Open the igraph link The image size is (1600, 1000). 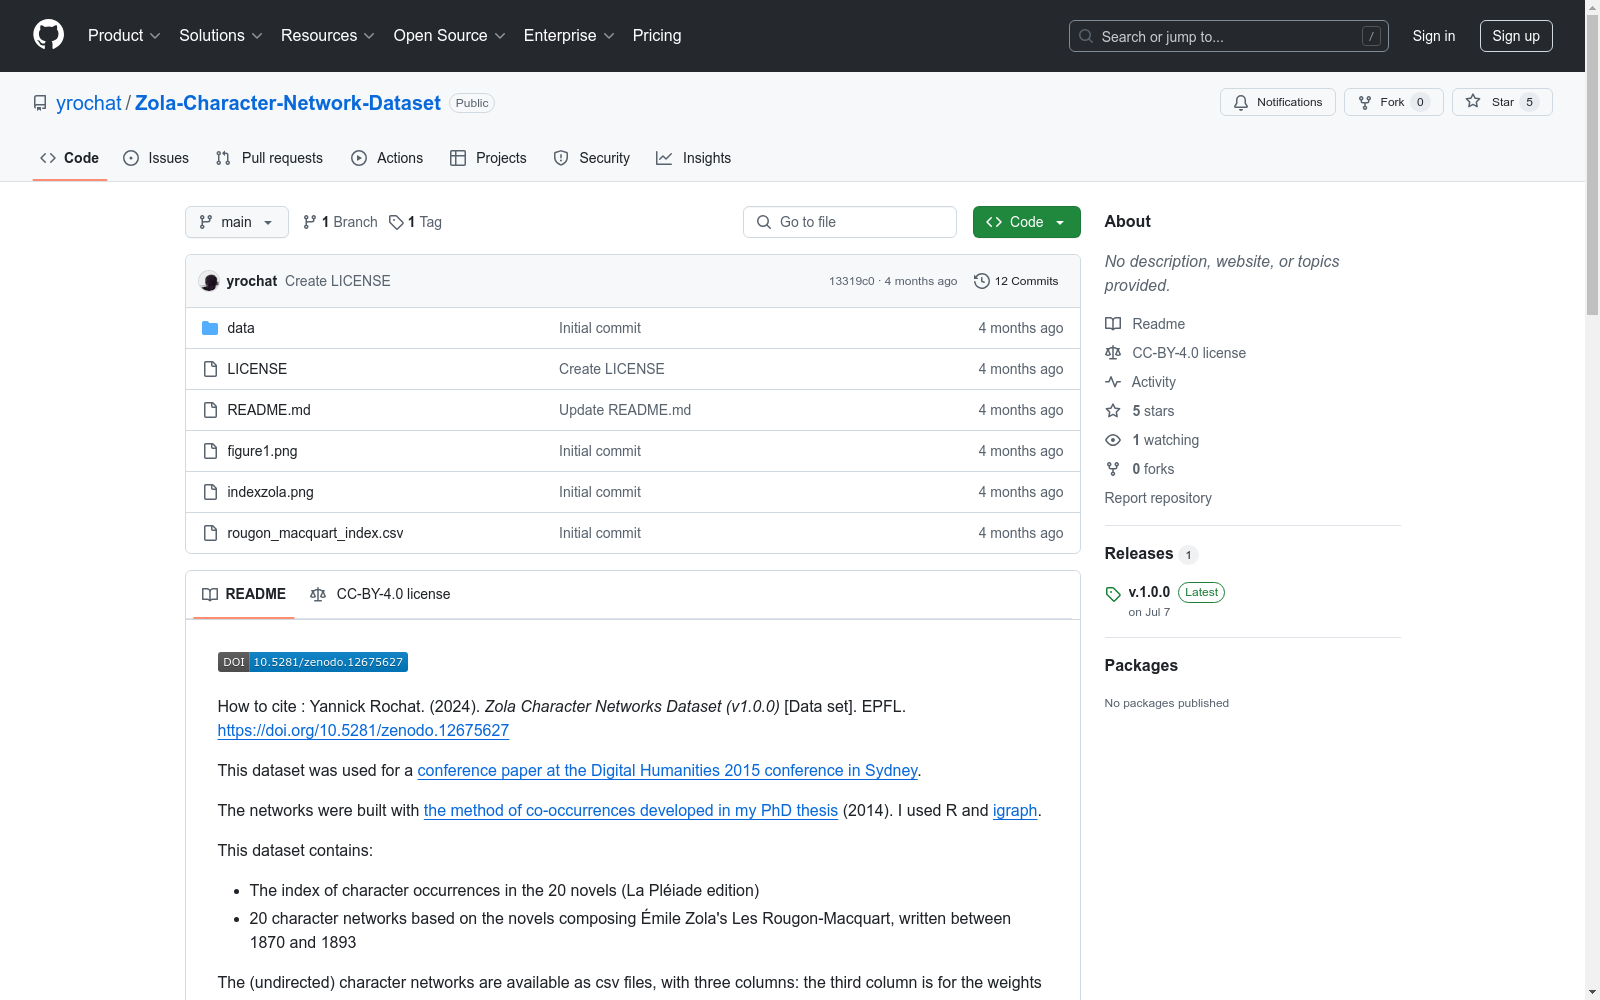click(x=1015, y=811)
